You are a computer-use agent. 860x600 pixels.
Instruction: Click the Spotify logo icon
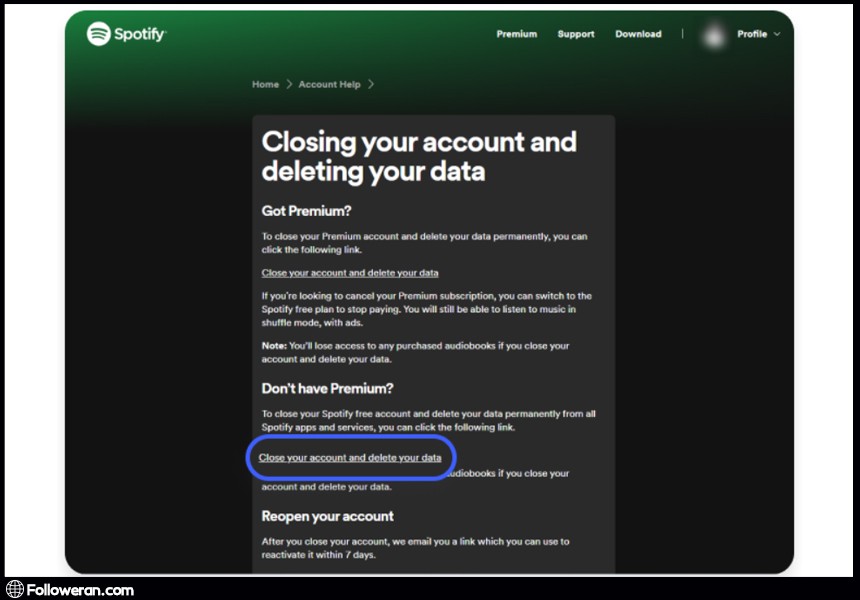(x=98, y=34)
